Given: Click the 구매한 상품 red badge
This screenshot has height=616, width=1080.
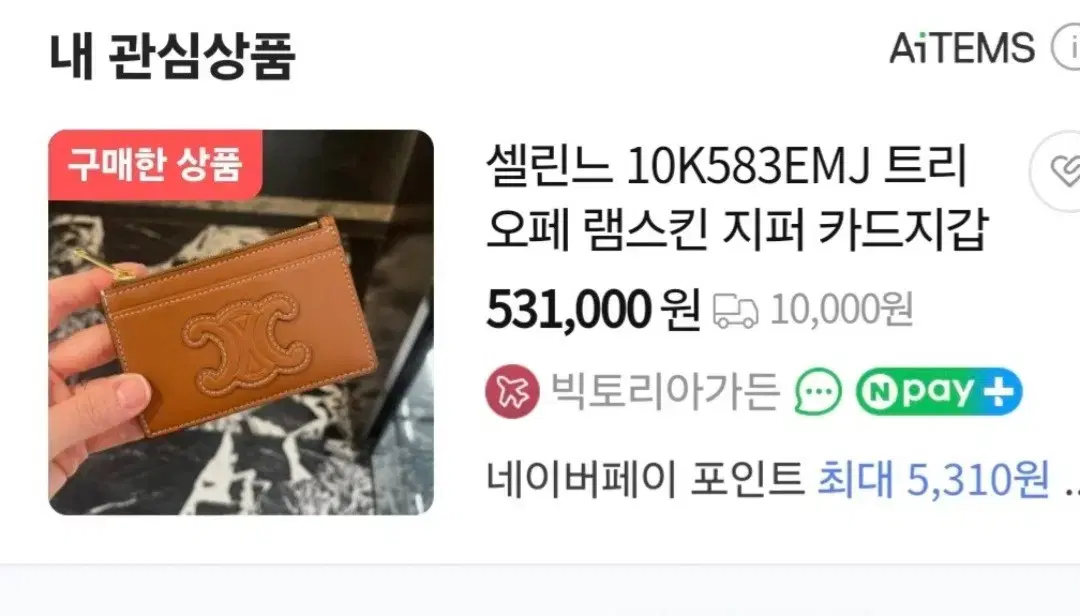Looking at the screenshot, I should (155, 164).
